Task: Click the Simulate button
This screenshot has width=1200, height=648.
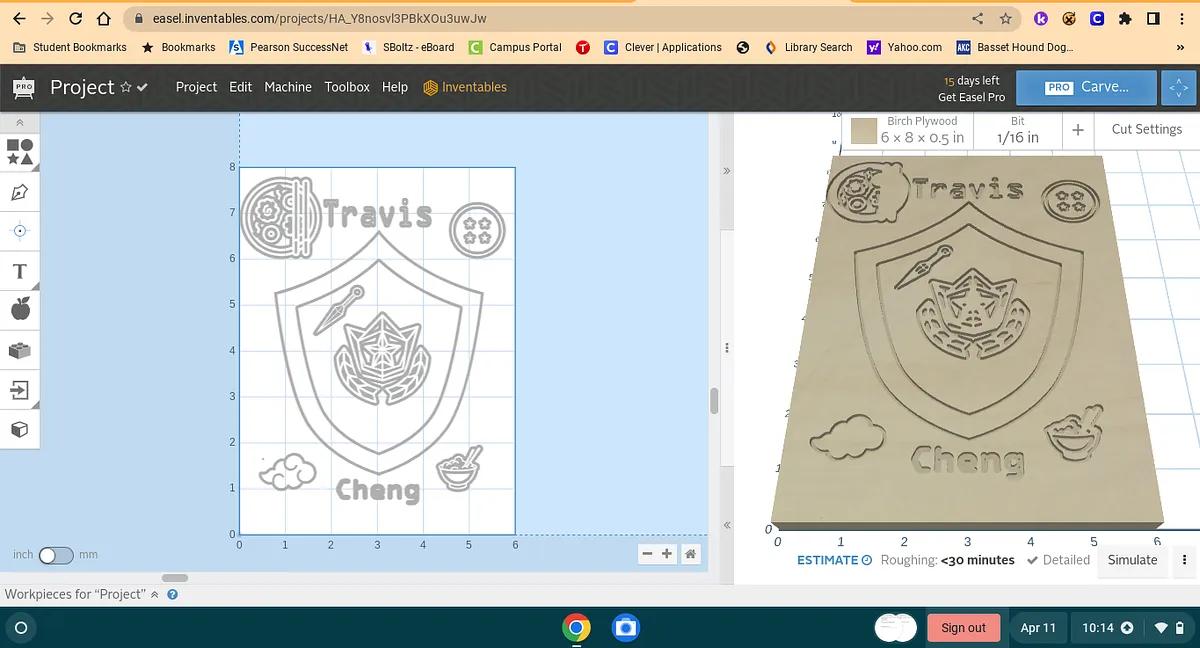Action: click(x=1132, y=560)
